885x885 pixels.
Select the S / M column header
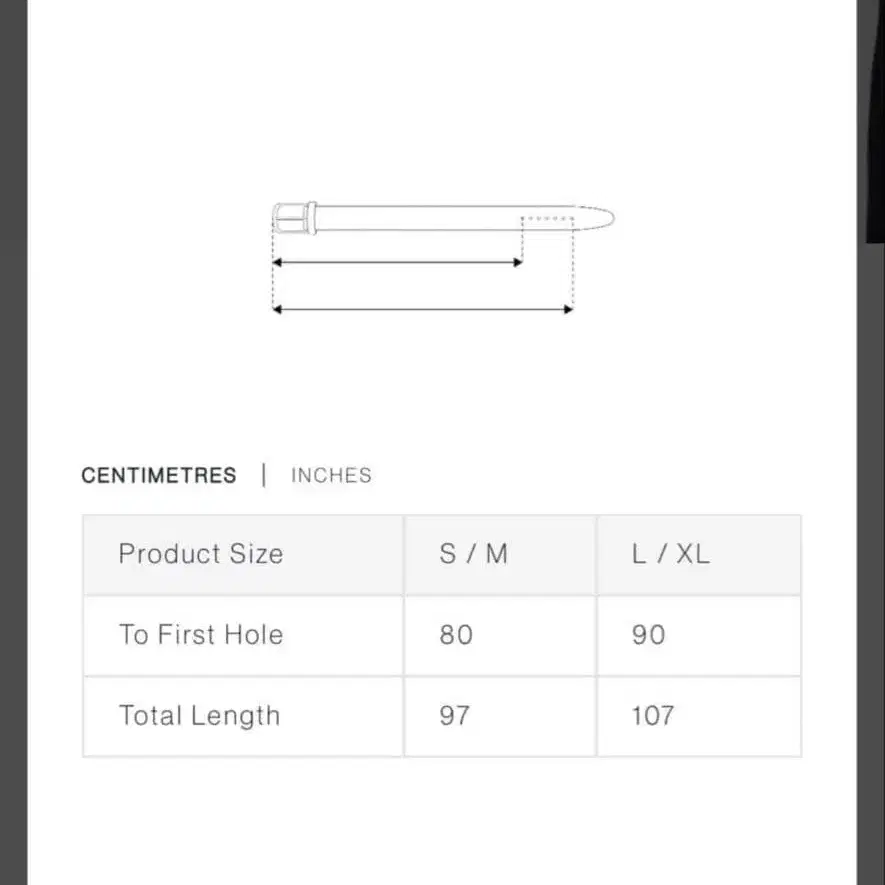click(473, 554)
